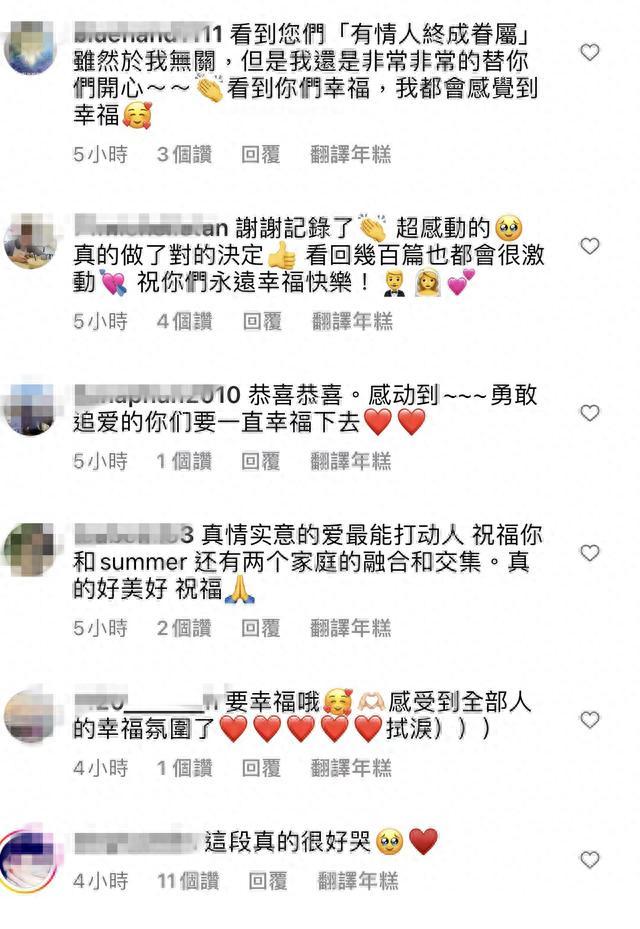Like the 要幸福哦 comment heart icon

(x=590, y=720)
